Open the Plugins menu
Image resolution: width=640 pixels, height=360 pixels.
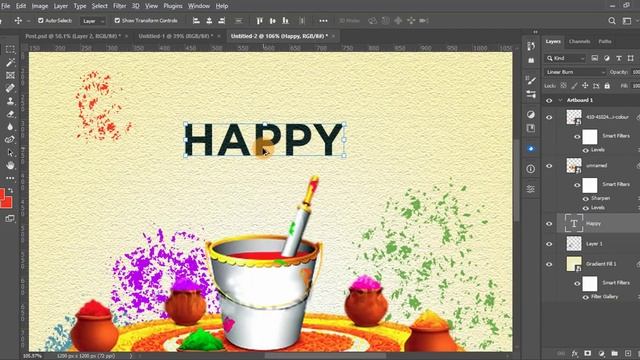point(173,6)
